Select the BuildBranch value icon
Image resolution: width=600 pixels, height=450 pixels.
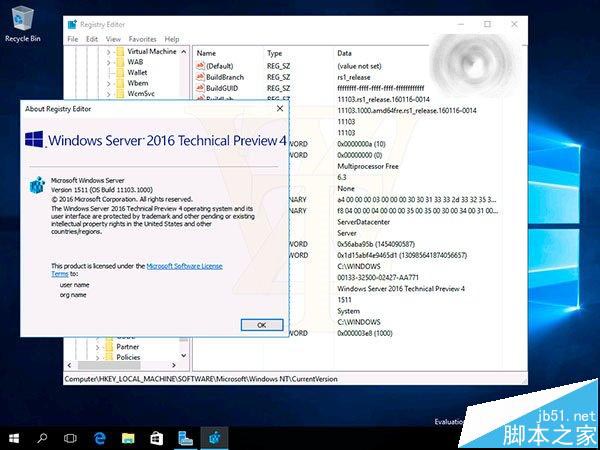(200, 77)
